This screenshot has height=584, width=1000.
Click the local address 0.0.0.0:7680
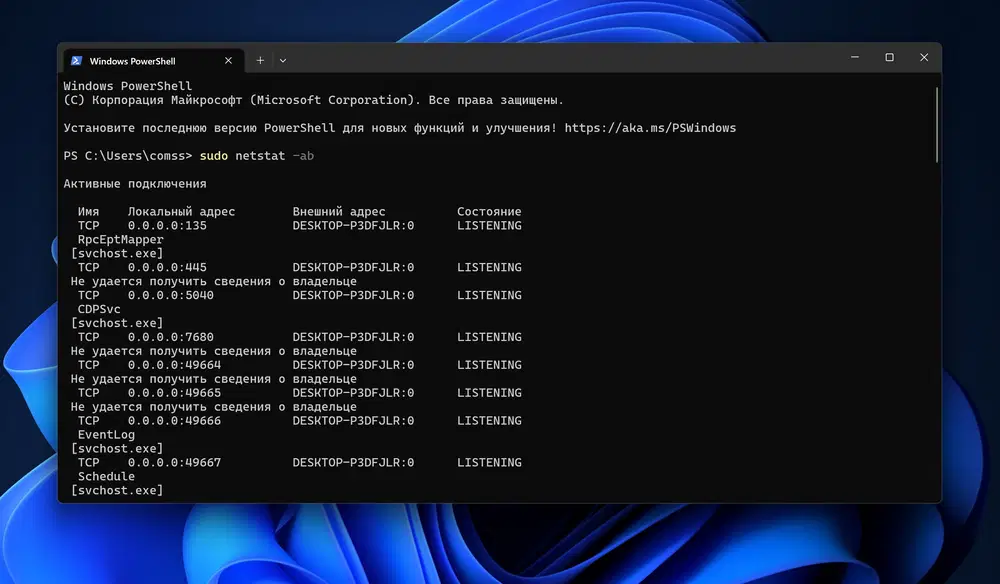click(170, 337)
